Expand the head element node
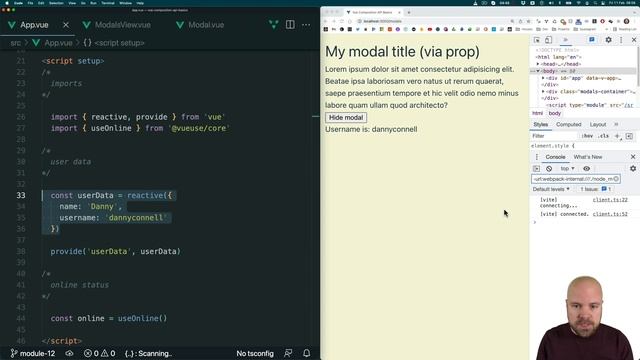This screenshot has width=640, height=360. [x=538, y=64]
